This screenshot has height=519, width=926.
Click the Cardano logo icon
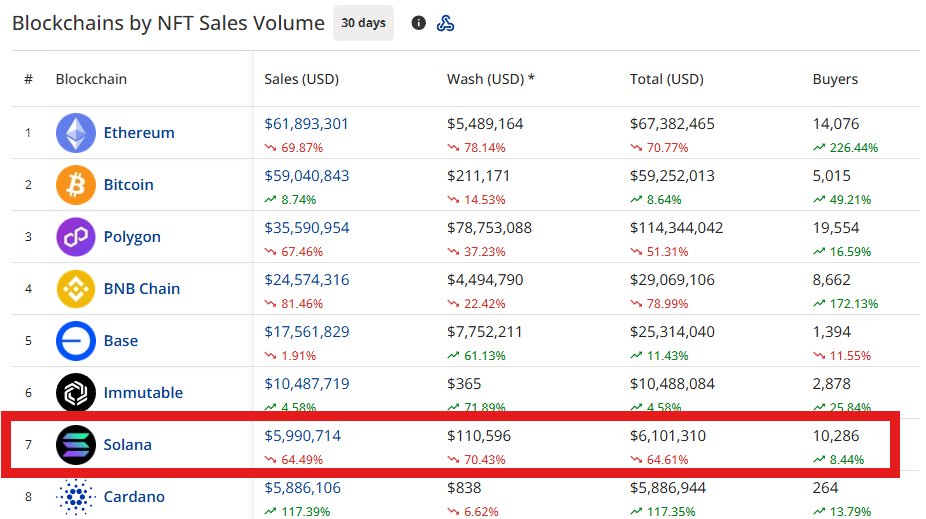tap(76, 497)
